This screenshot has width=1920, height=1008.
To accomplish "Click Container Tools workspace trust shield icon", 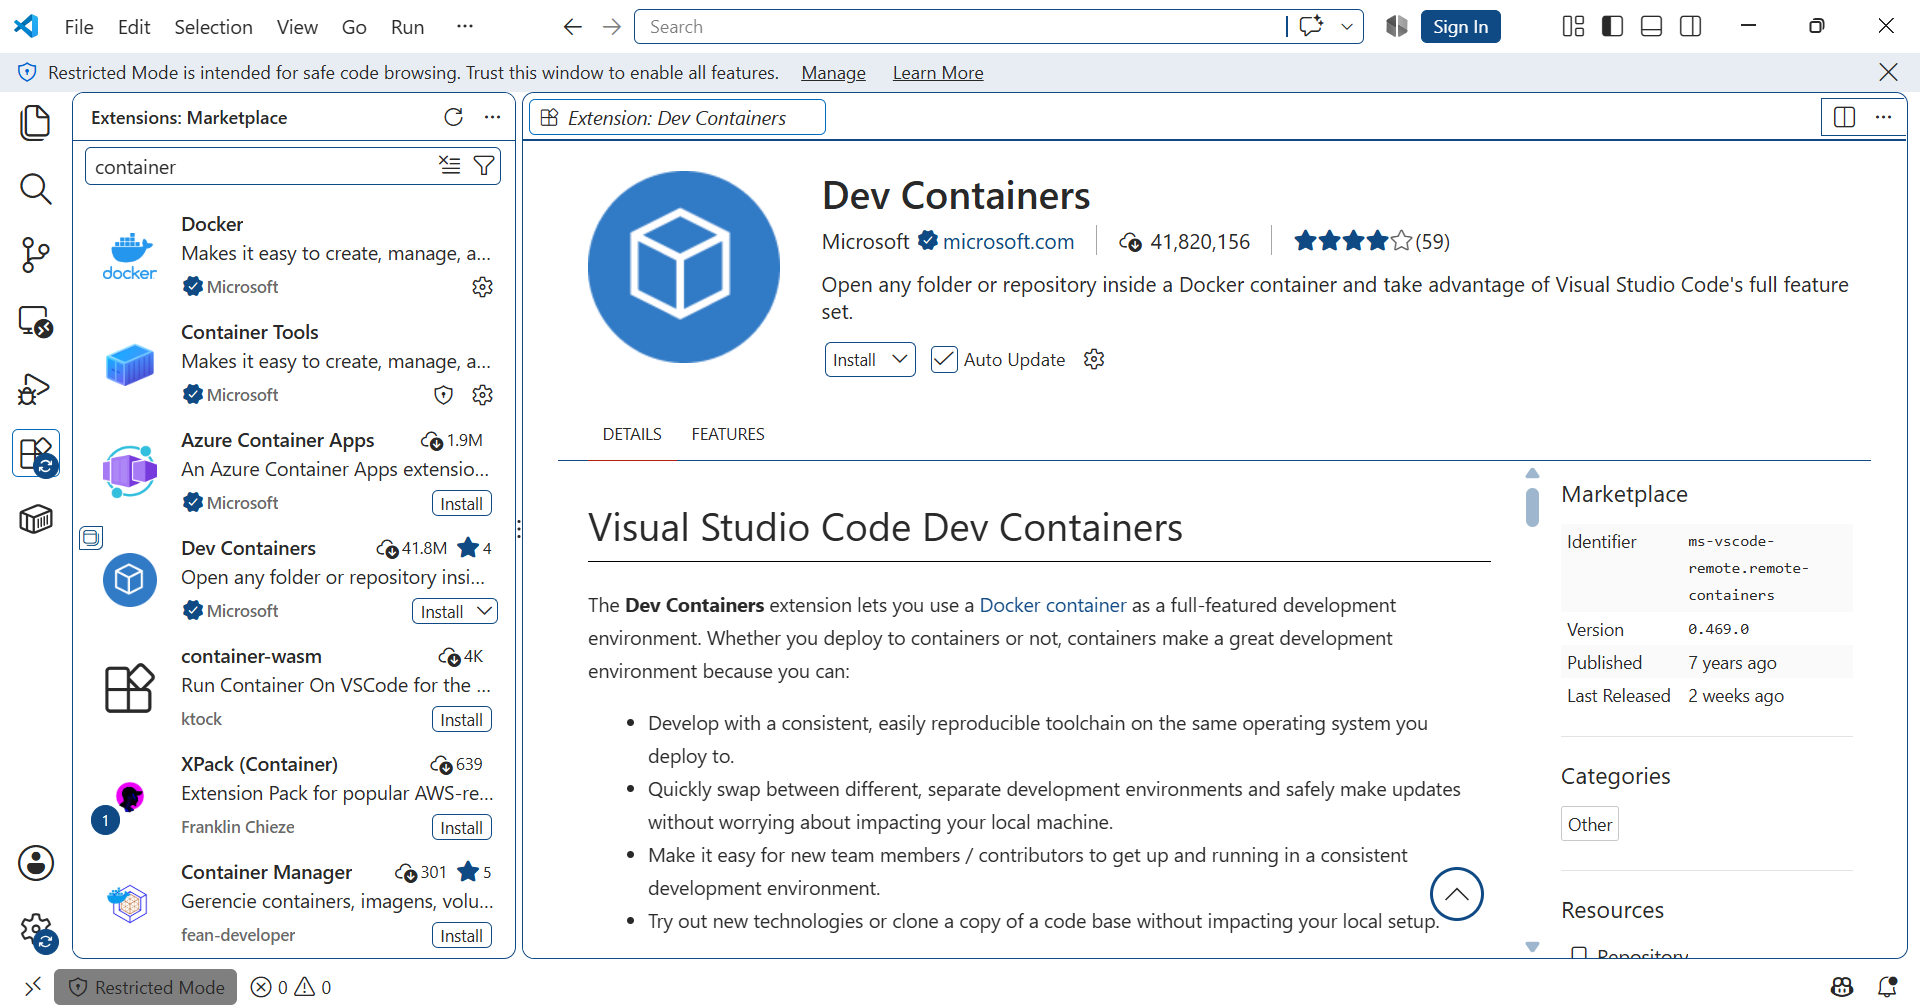I will [444, 395].
